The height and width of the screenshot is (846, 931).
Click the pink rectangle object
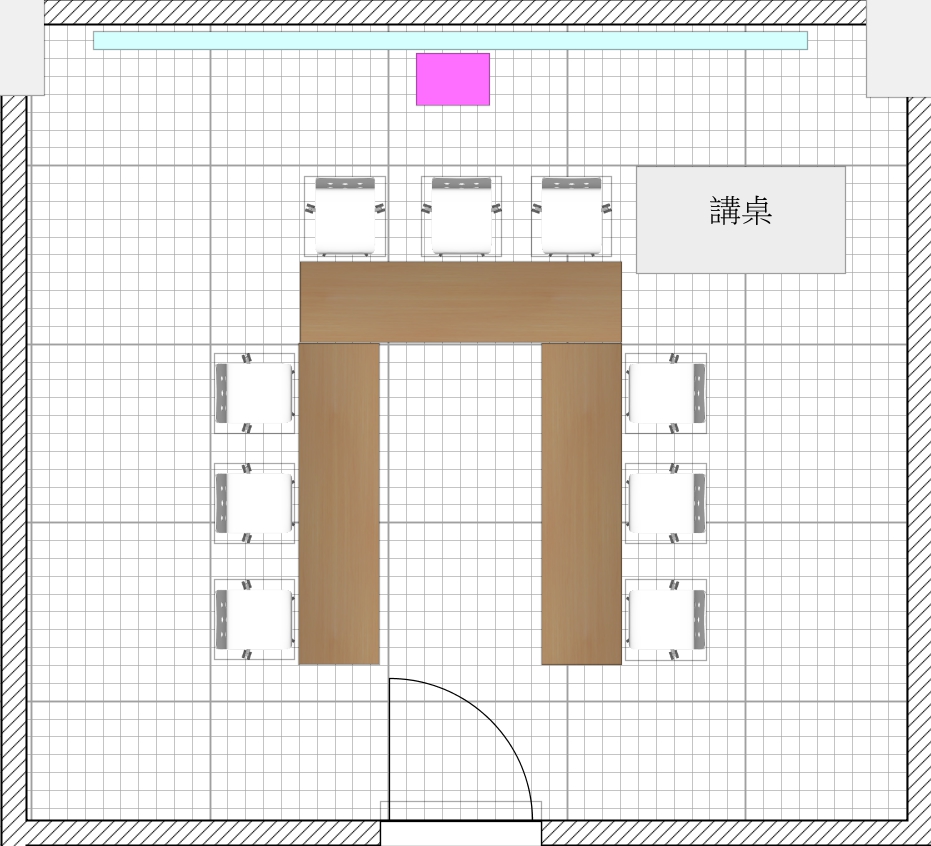pyautogui.click(x=453, y=79)
